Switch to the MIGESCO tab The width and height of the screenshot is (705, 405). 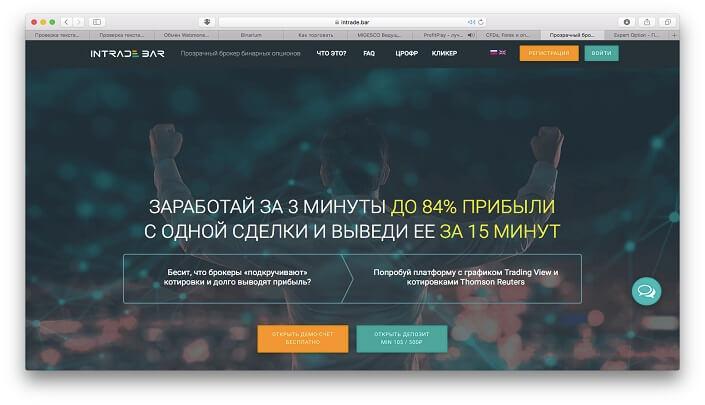379,35
